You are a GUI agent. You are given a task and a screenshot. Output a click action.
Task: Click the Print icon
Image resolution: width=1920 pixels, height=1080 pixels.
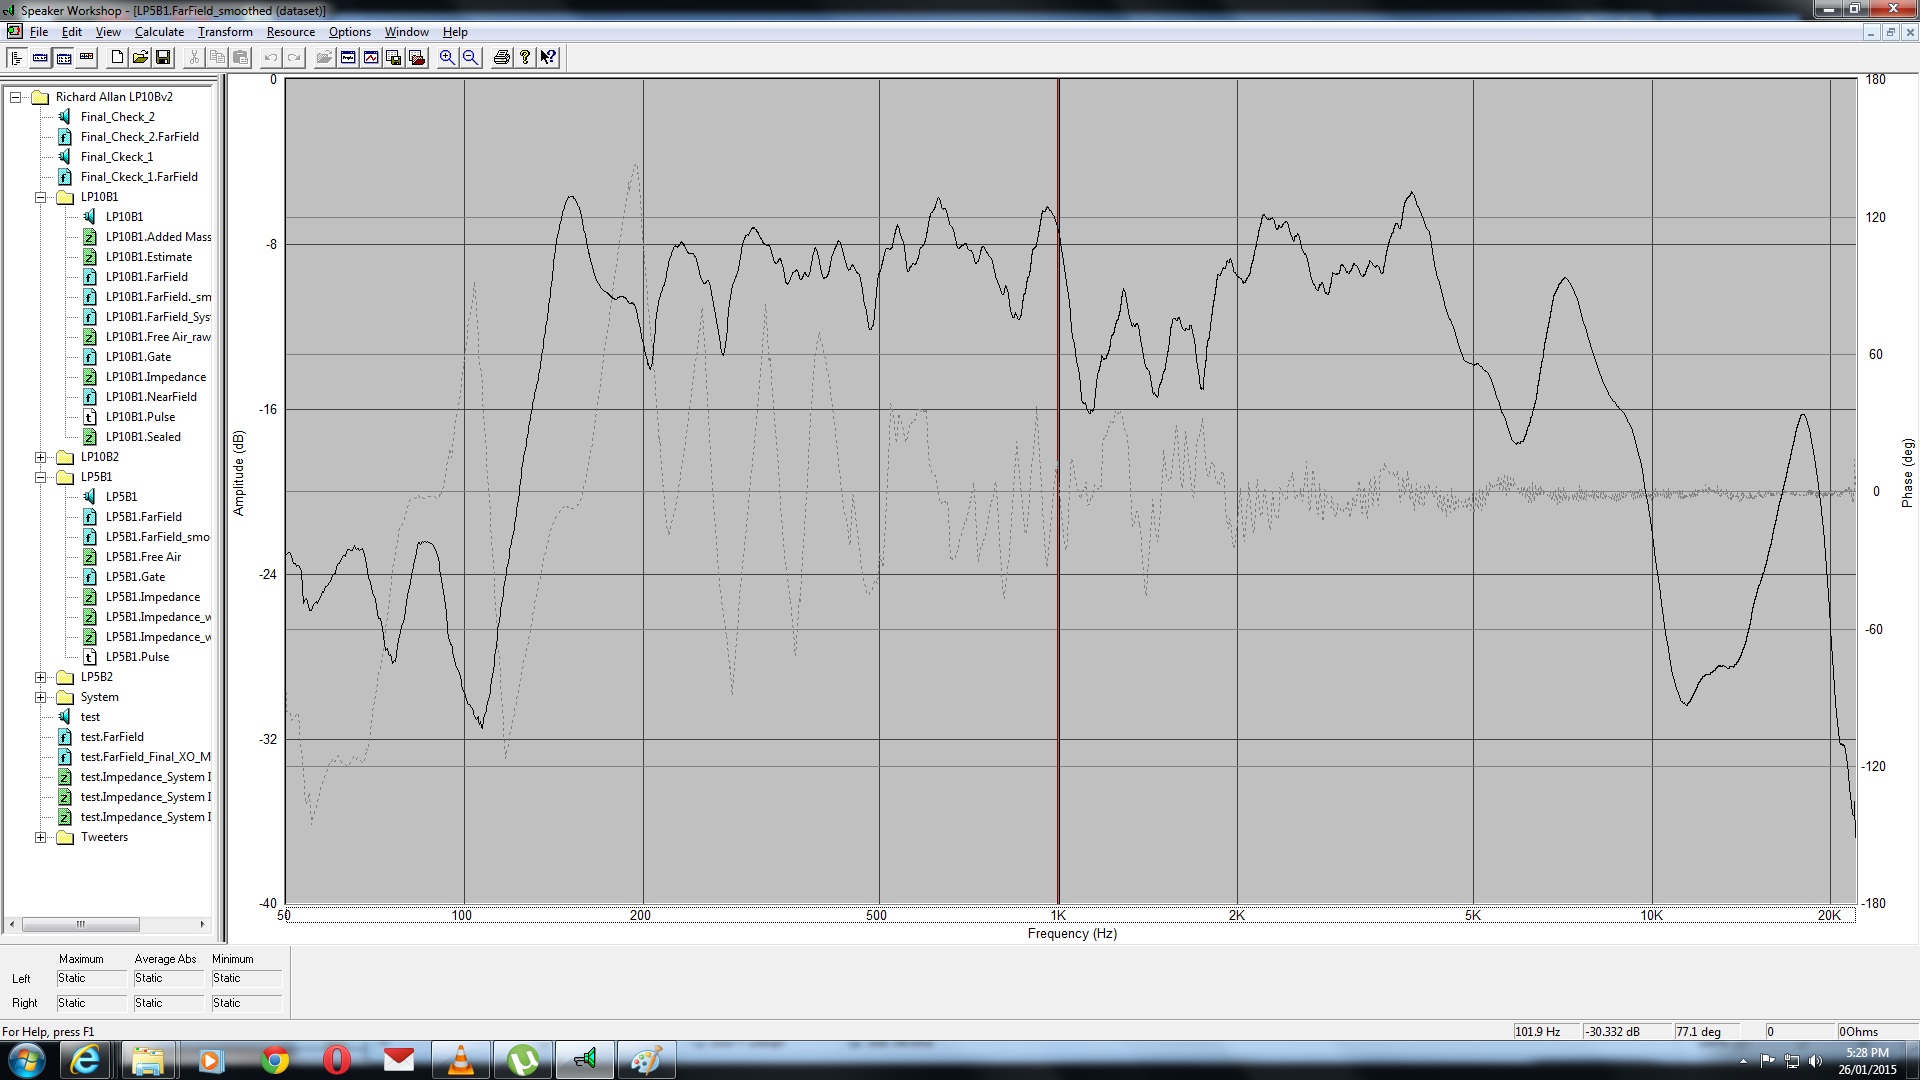[502, 57]
